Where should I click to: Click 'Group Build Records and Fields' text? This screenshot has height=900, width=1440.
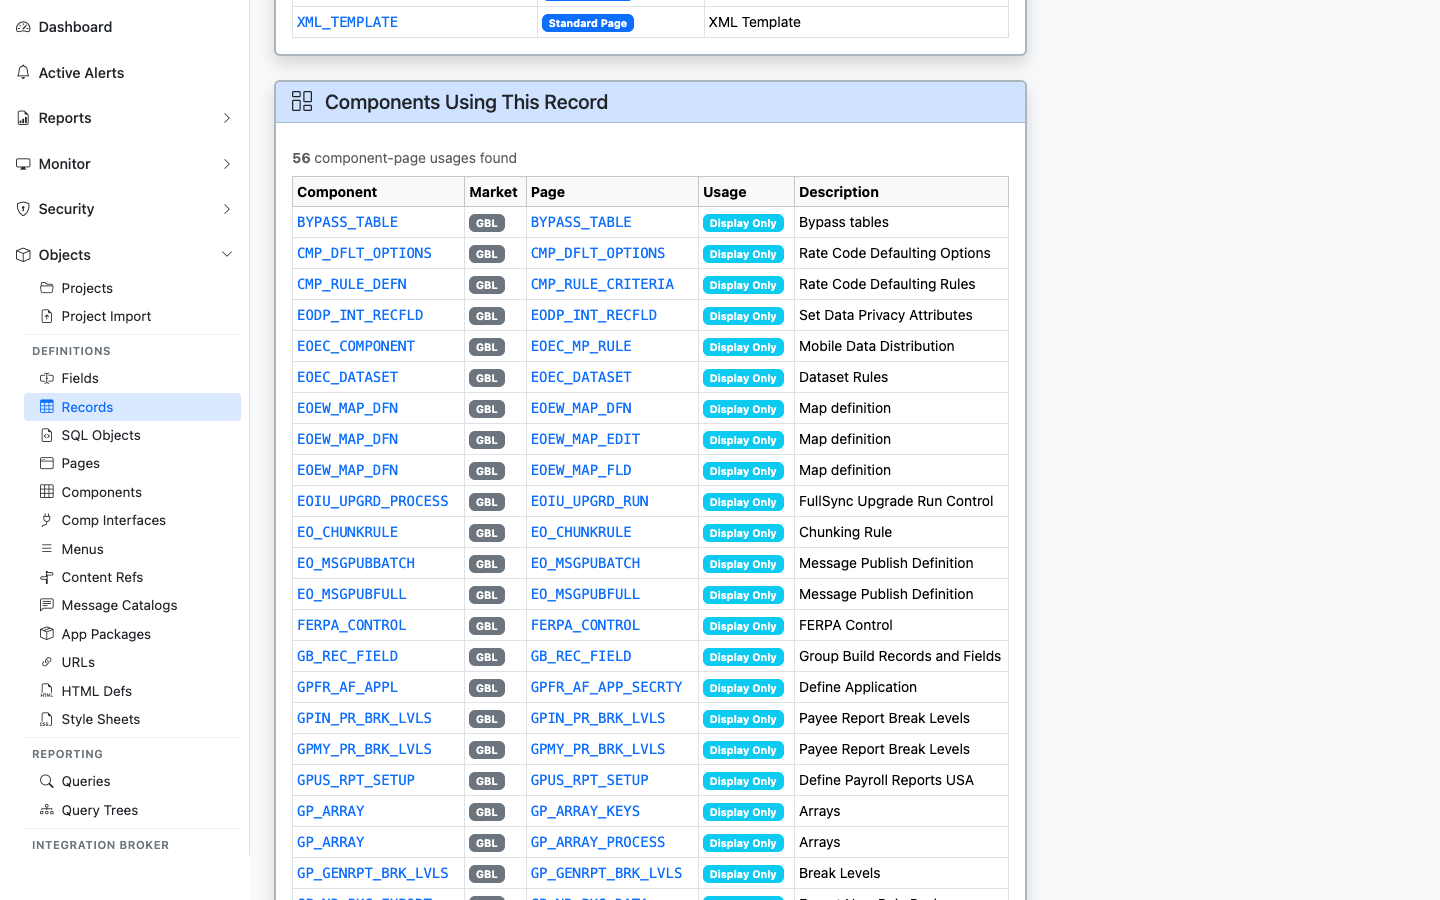click(900, 656)
